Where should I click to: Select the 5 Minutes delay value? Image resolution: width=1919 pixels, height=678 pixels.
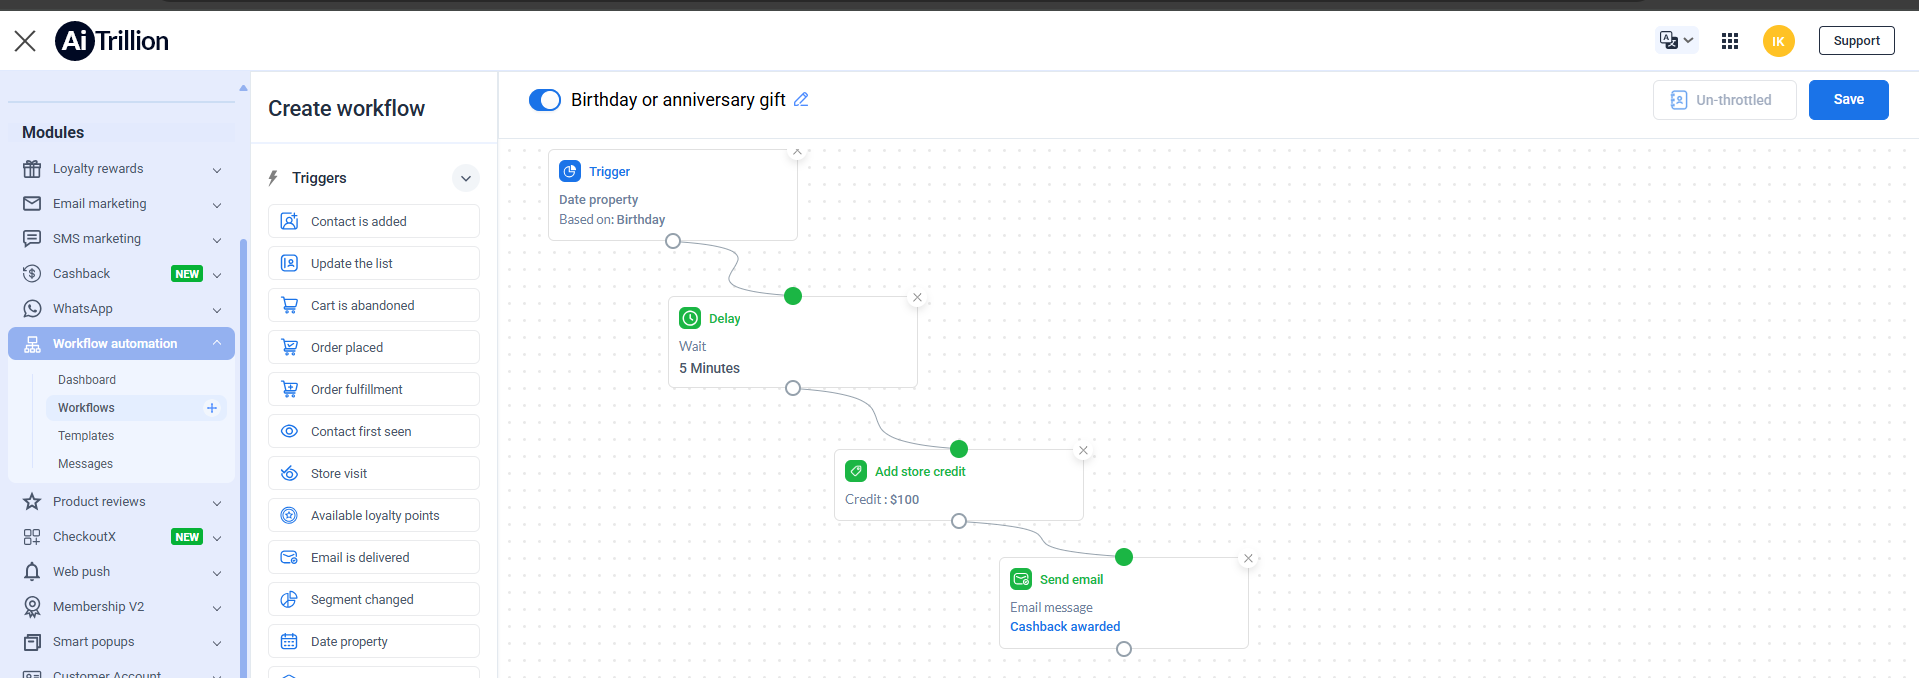[x=709, y=368]
